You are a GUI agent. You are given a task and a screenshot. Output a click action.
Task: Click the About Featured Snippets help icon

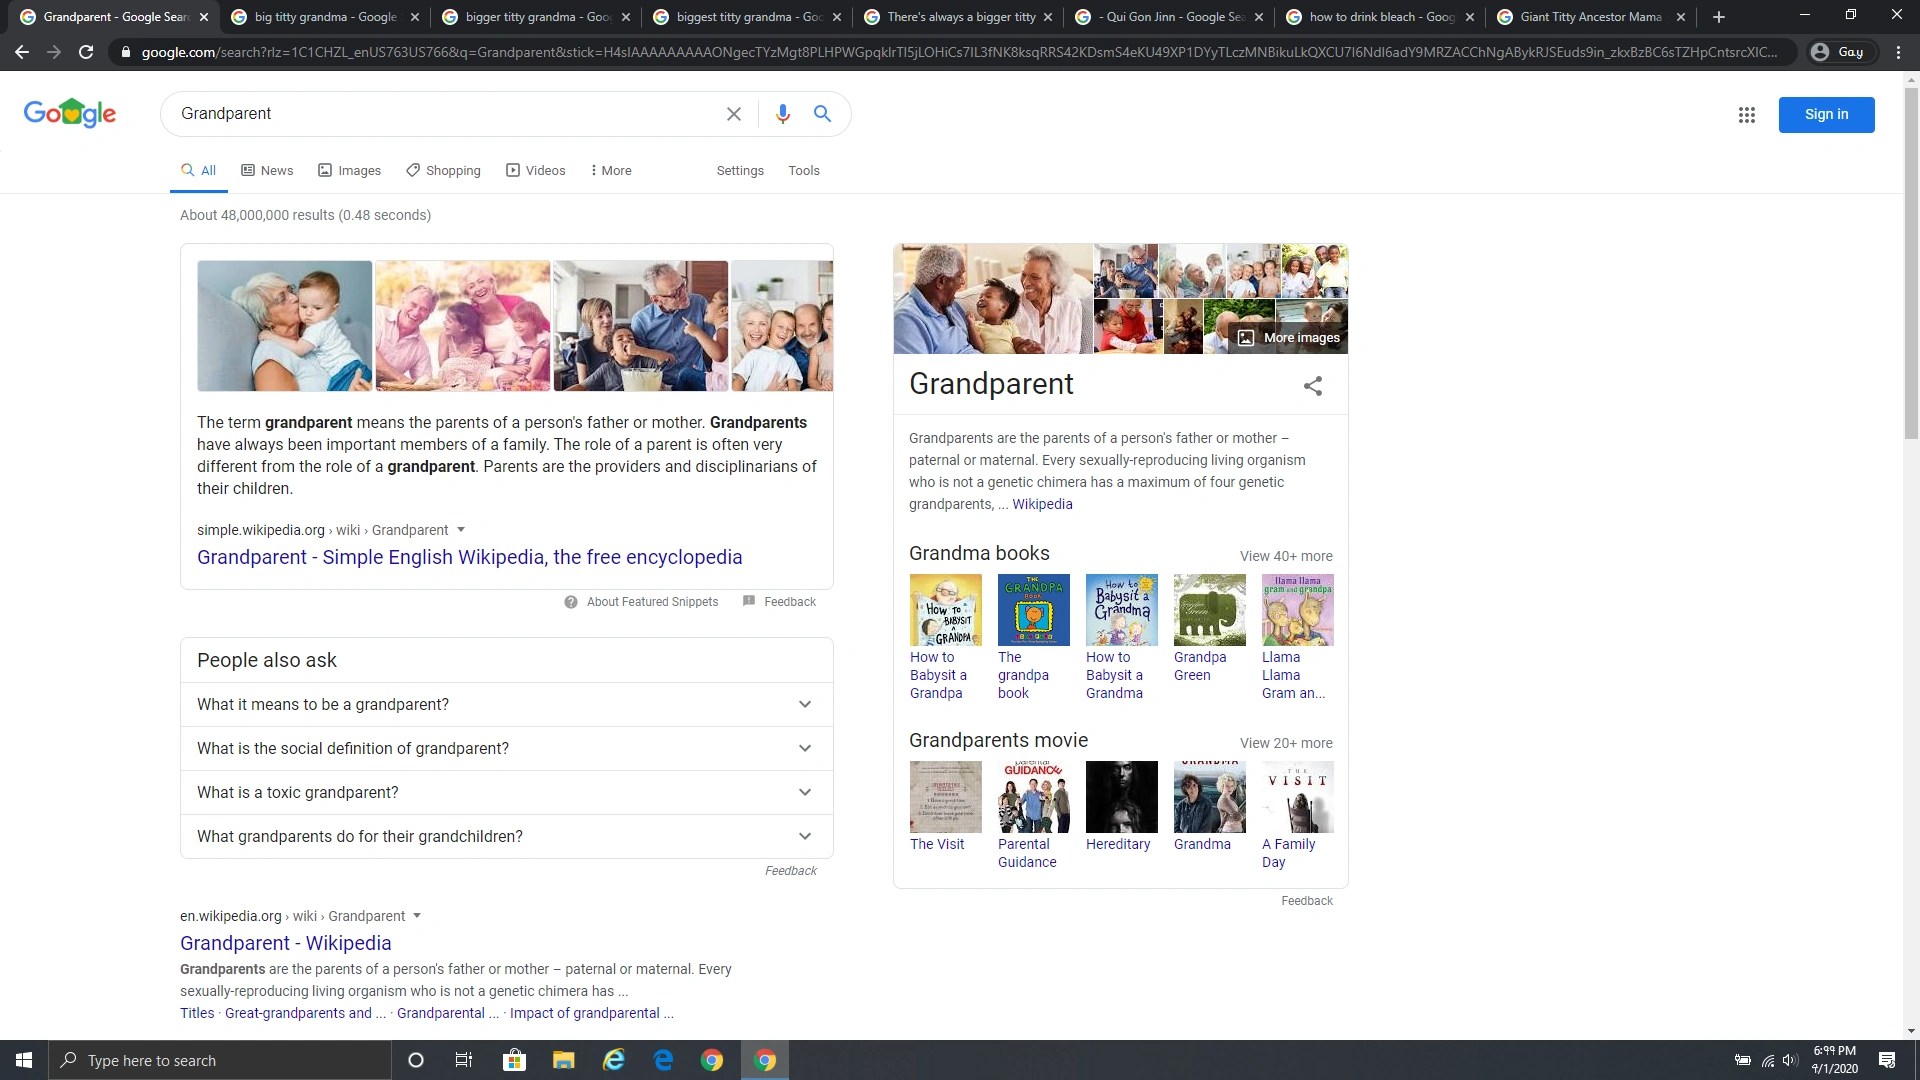[571, 602]
